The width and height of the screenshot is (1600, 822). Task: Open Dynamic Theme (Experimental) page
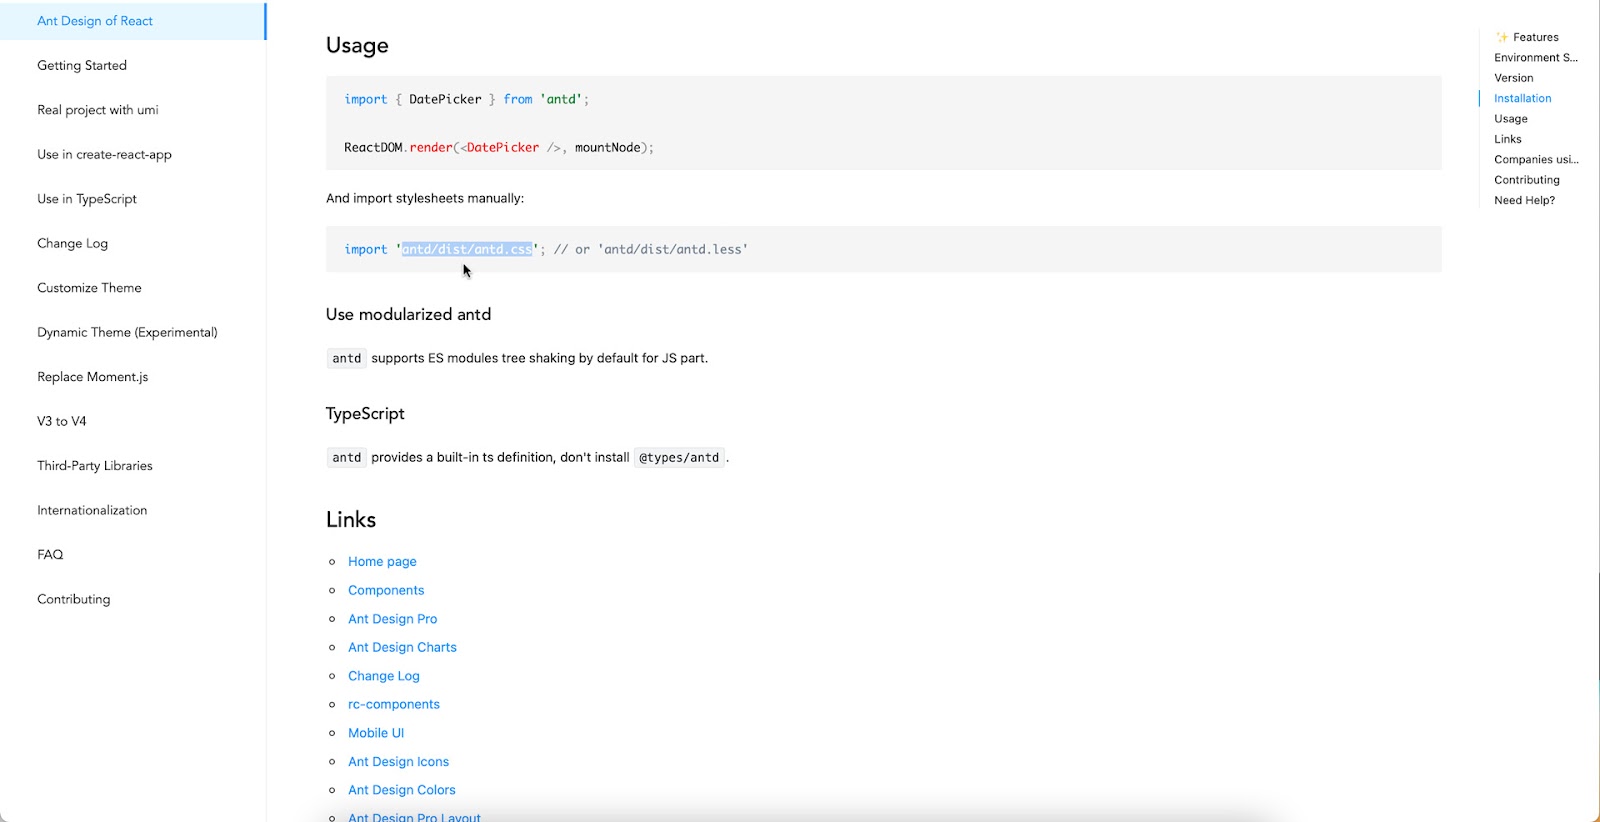[127, 333]
